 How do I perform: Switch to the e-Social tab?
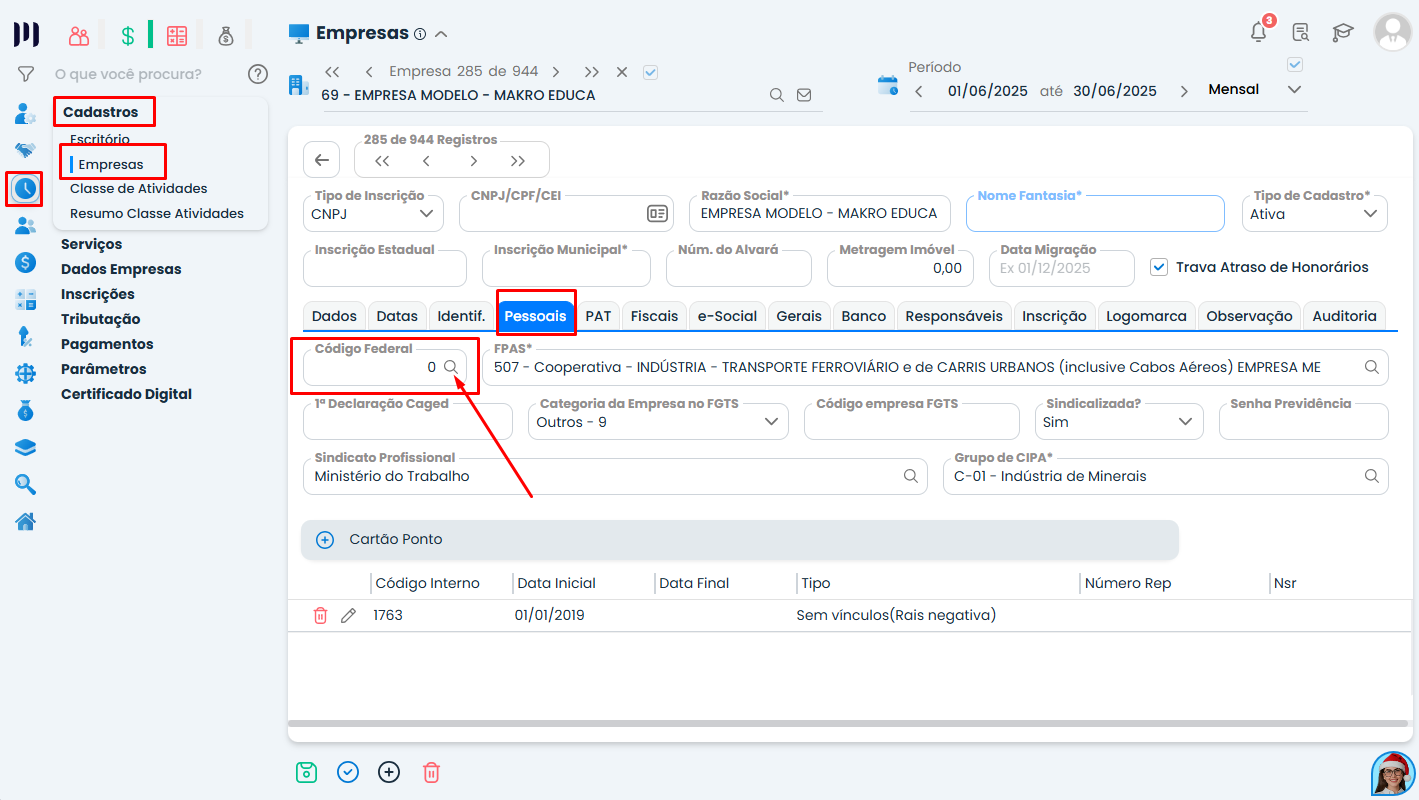727,316
